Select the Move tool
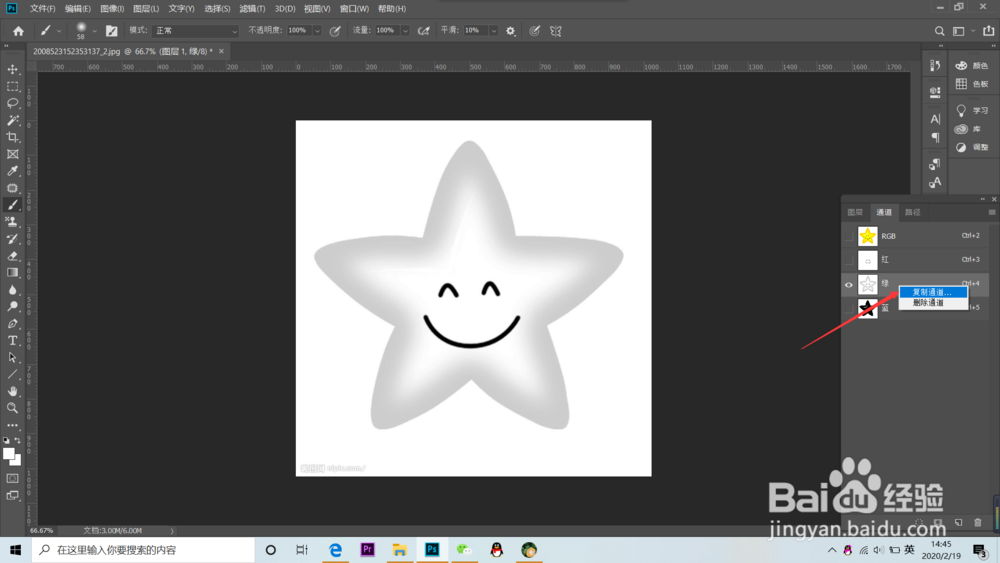This screenshot has height=563, width=1000. tap(12, 69)
